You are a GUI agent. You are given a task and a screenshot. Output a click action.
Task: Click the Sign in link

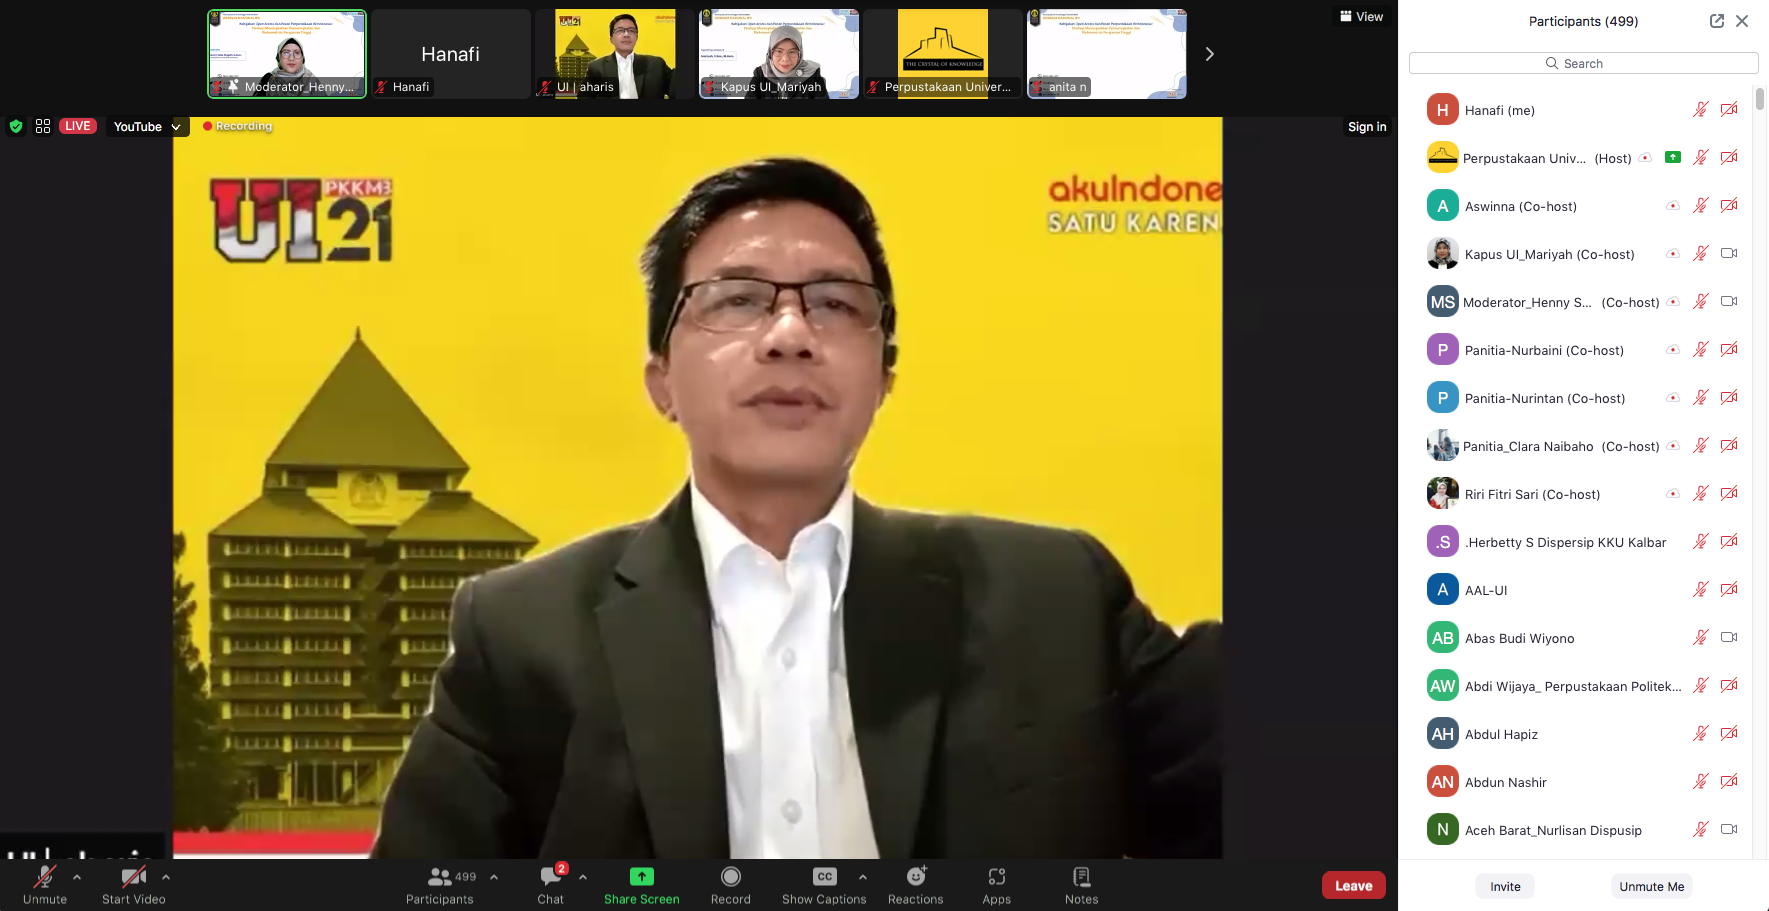1367,127
